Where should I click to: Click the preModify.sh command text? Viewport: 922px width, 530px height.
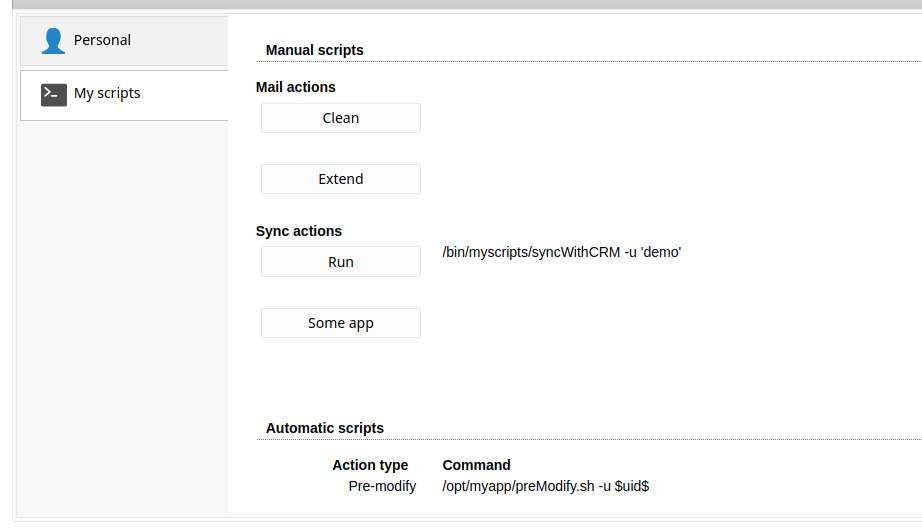point(546,486)
